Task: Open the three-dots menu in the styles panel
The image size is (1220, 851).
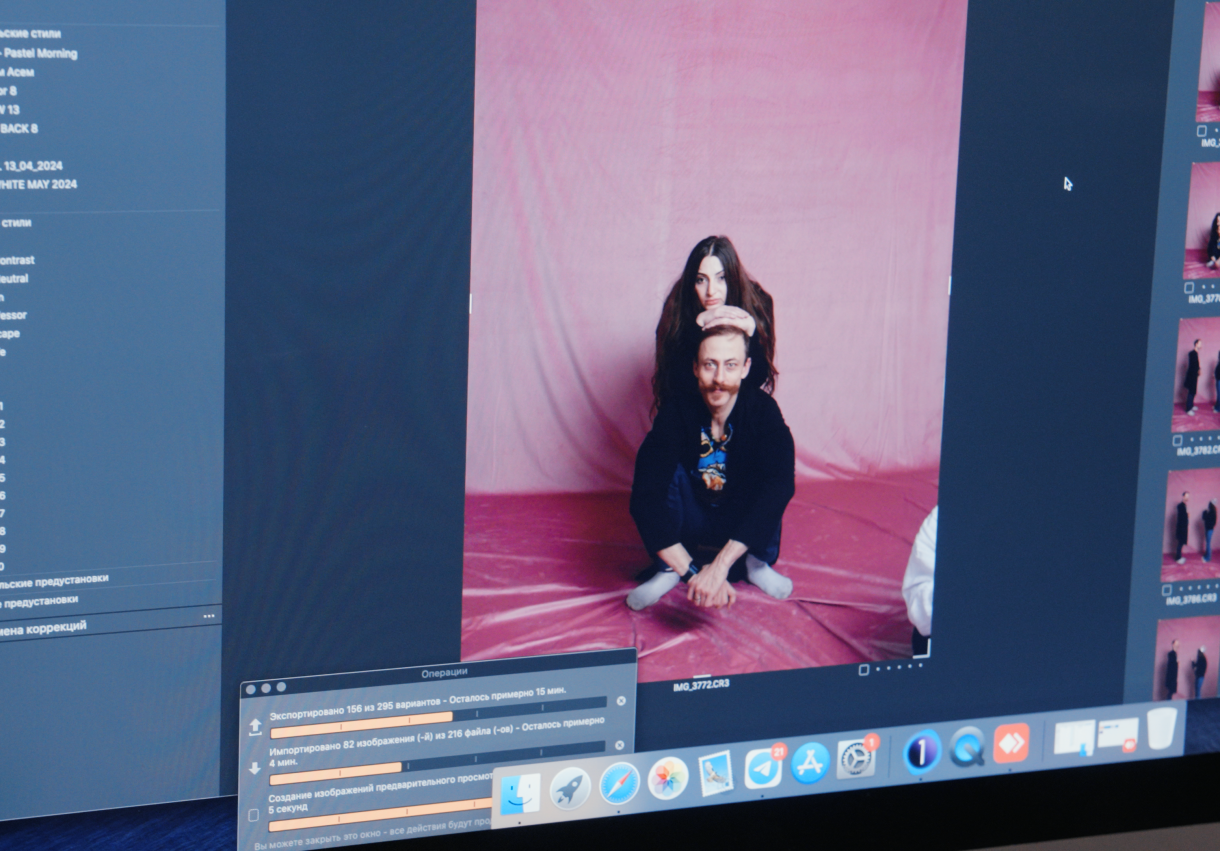Action: (x=208, y=616)
